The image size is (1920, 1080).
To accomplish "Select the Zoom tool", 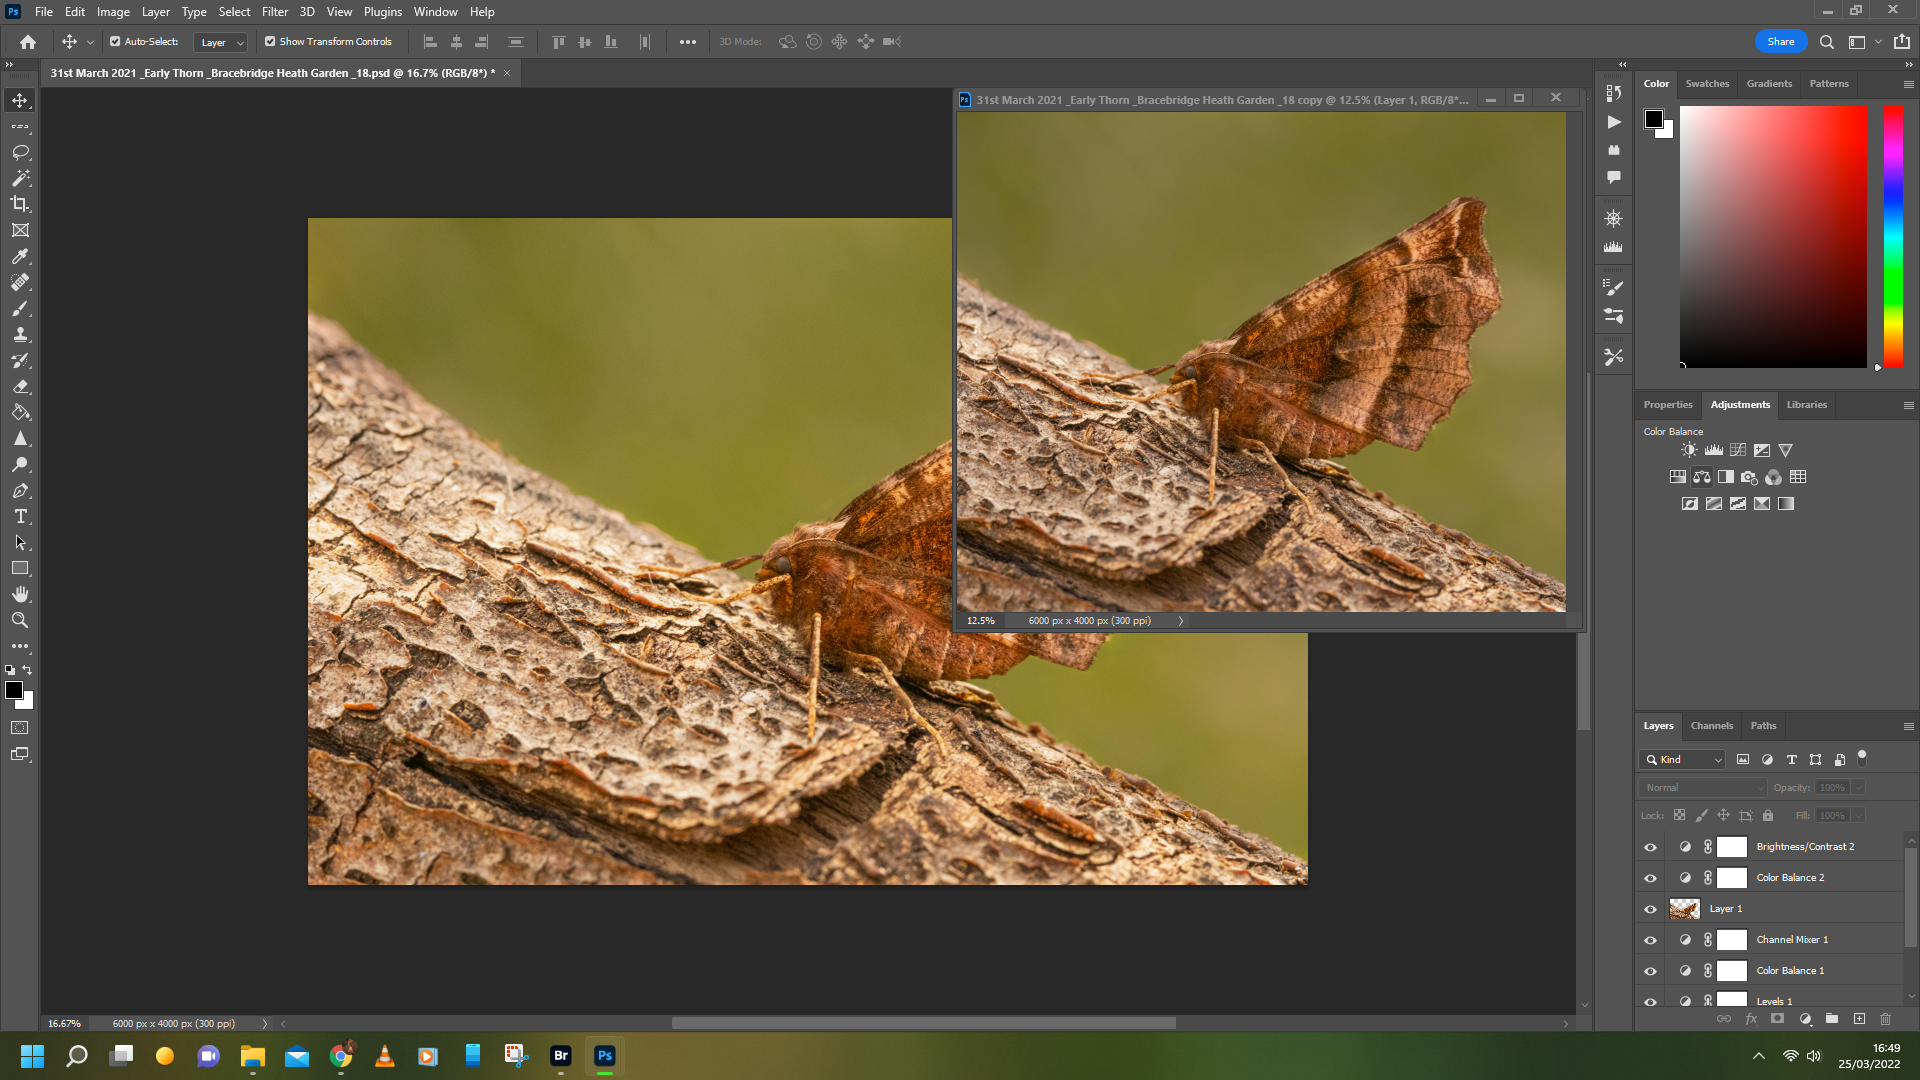I will pyautogui.click(x=20, y=620).
